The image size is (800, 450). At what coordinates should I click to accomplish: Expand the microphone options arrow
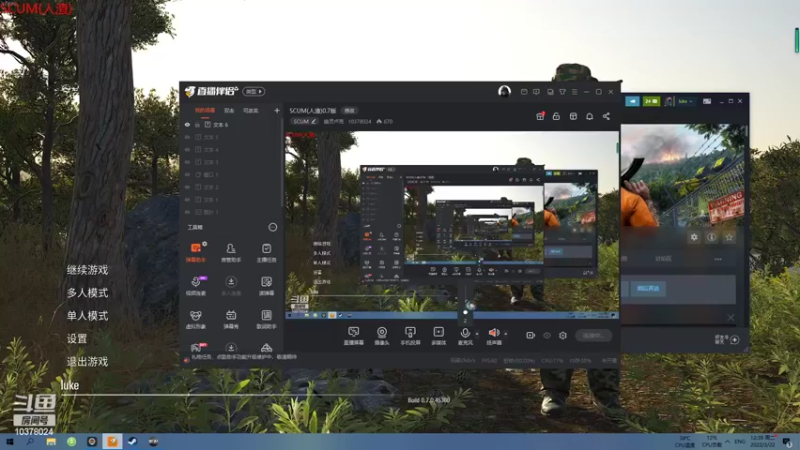pos(477,334)
